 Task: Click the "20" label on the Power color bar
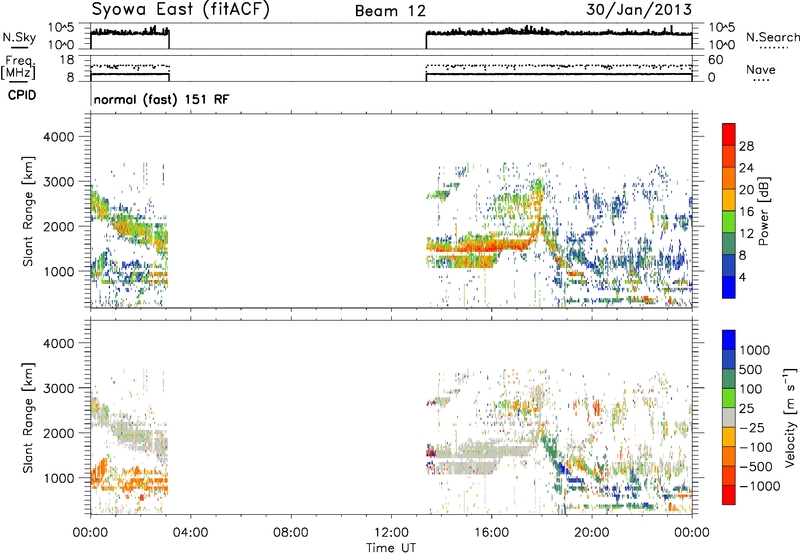pyautogui.click(x=746, y=190)
